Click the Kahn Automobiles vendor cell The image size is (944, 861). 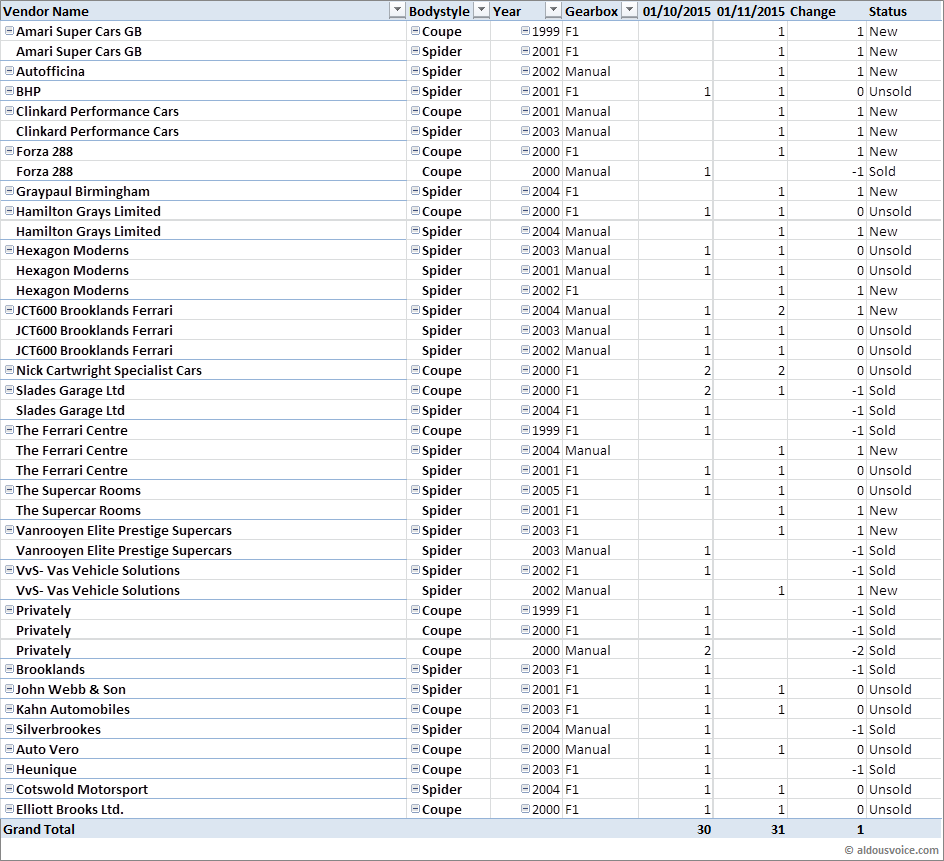(73, 709)
